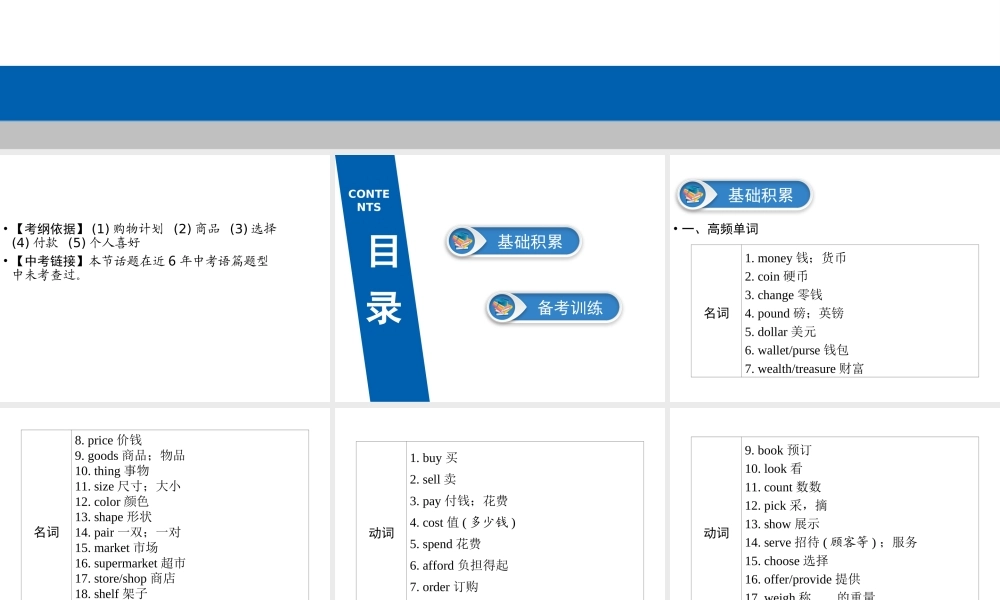Select the row '4. pound 磅；英镑'
The width and height of the screenshot is (1000, 600).
click(794, 313)
